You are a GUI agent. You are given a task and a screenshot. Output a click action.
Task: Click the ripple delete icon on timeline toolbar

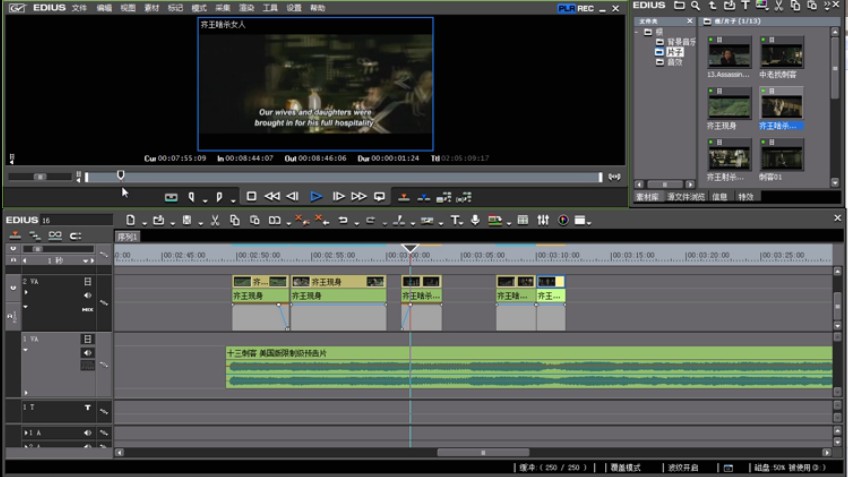coord(322,220)
